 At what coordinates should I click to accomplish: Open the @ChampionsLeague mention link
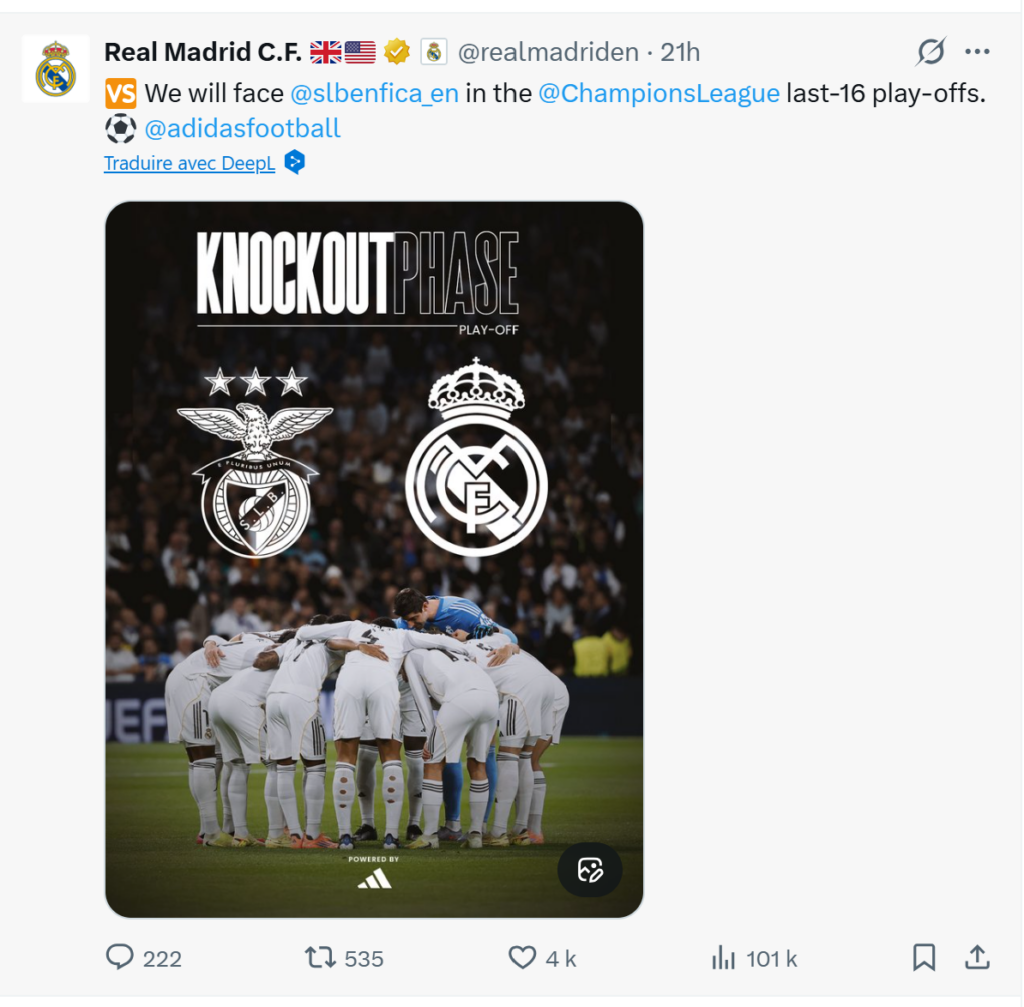659,93
